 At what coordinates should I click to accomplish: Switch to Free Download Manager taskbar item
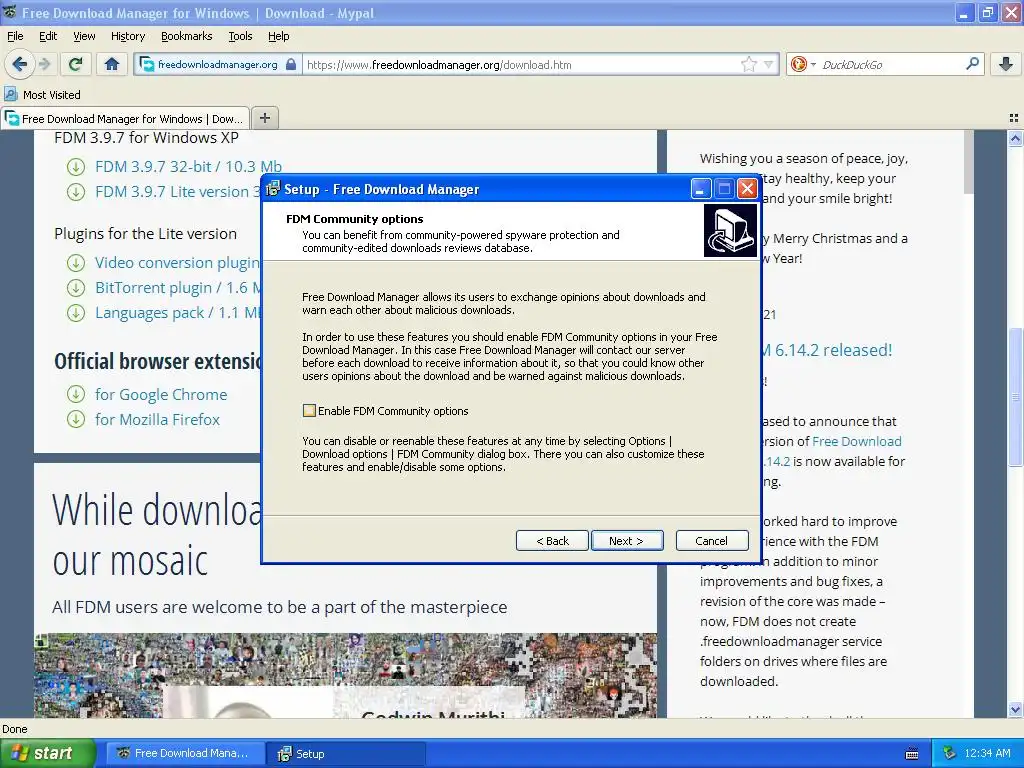tap(185, 753)
